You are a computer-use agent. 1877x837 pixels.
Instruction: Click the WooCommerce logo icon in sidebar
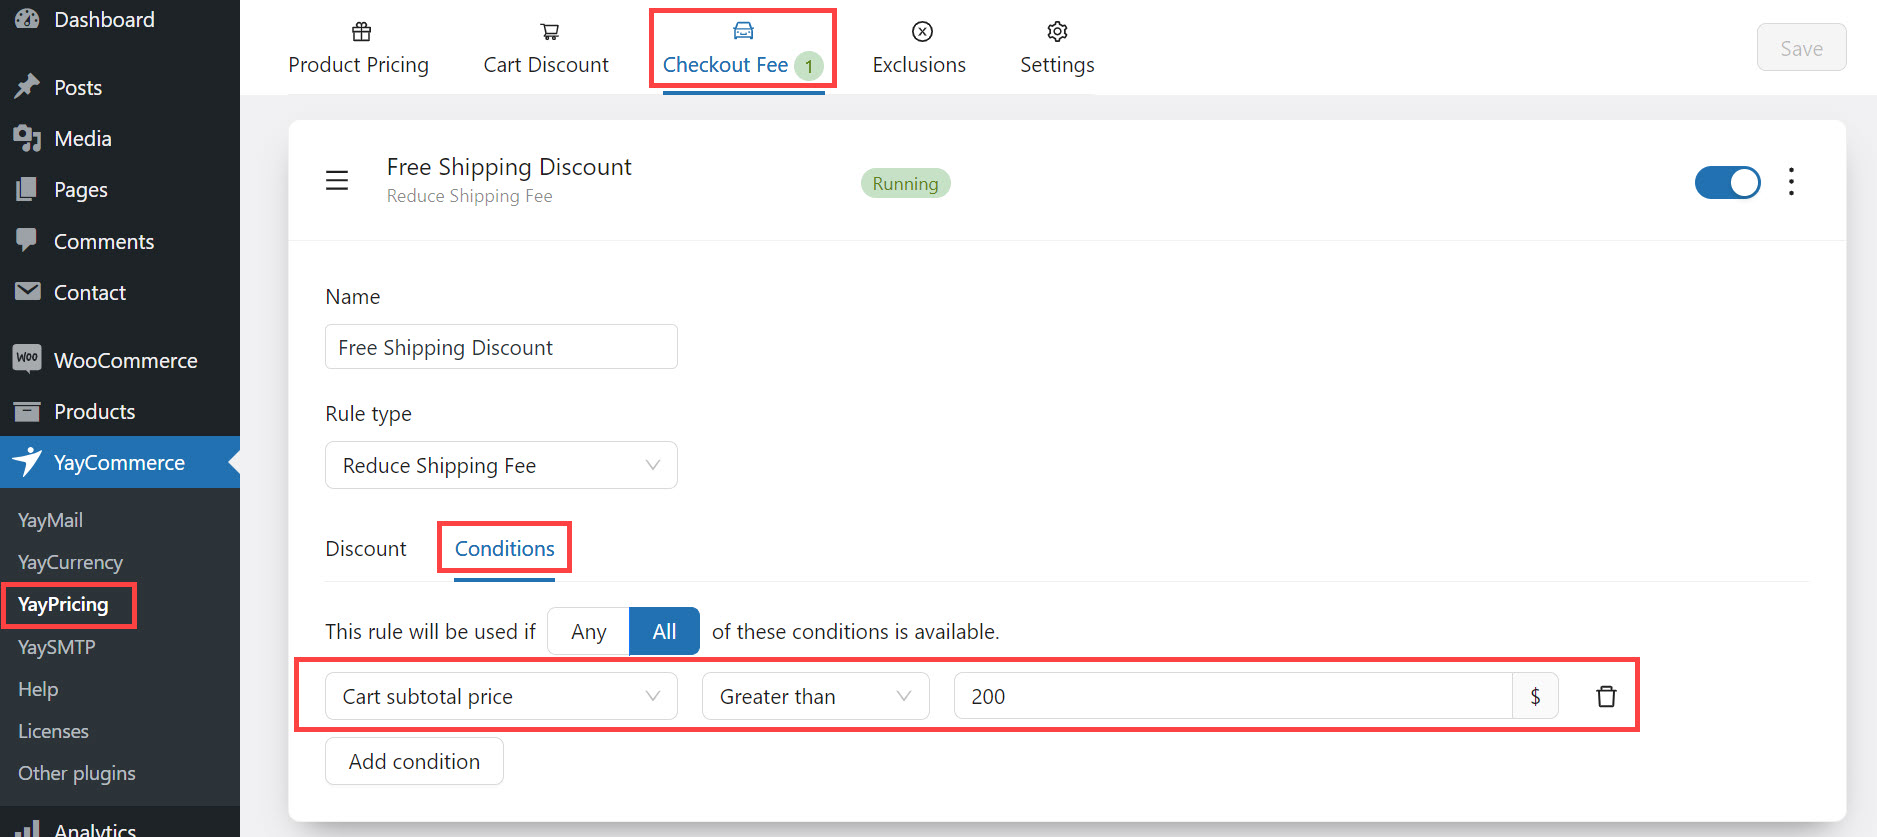(x=27, y=359)
